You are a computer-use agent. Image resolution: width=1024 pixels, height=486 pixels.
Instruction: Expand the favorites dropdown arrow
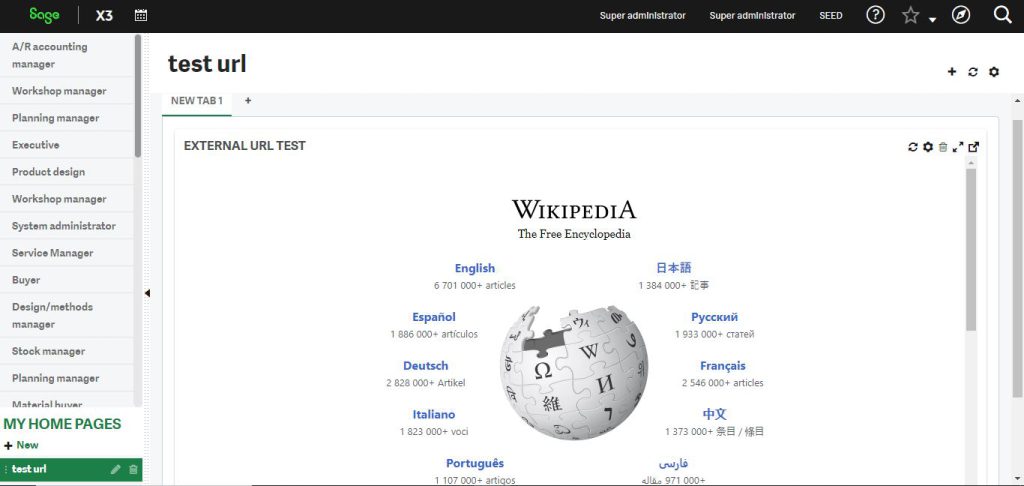pyautogui.click(x=932, y=20)
